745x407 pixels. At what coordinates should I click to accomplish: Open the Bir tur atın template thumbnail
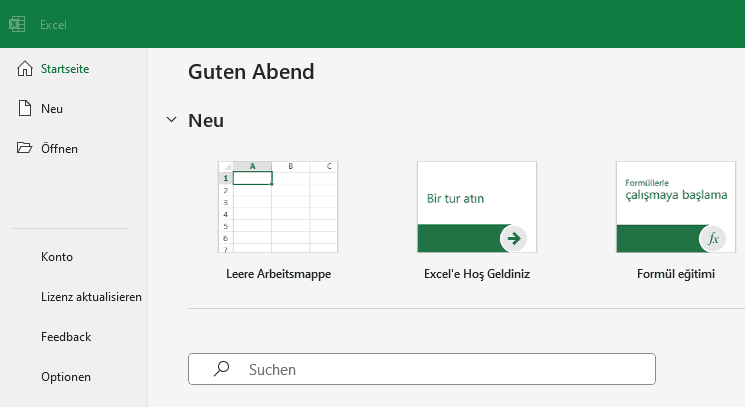point(476,206)
